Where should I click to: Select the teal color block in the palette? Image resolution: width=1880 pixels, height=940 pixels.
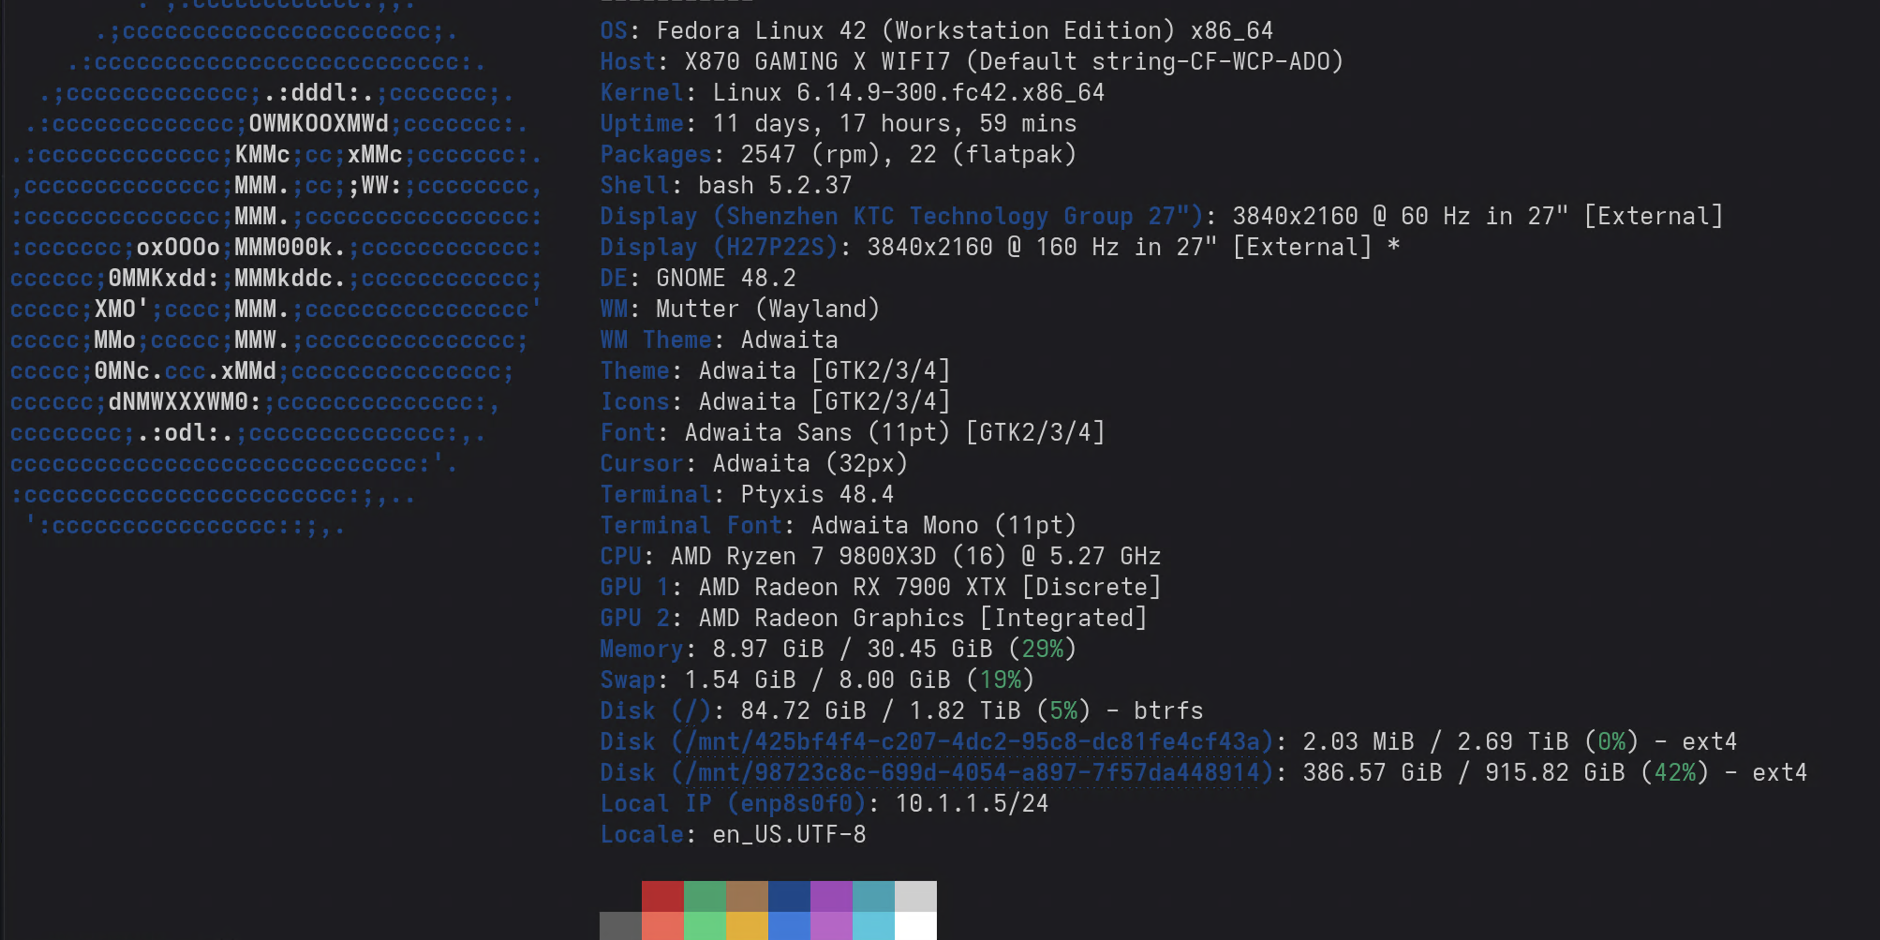coord(874,896)
